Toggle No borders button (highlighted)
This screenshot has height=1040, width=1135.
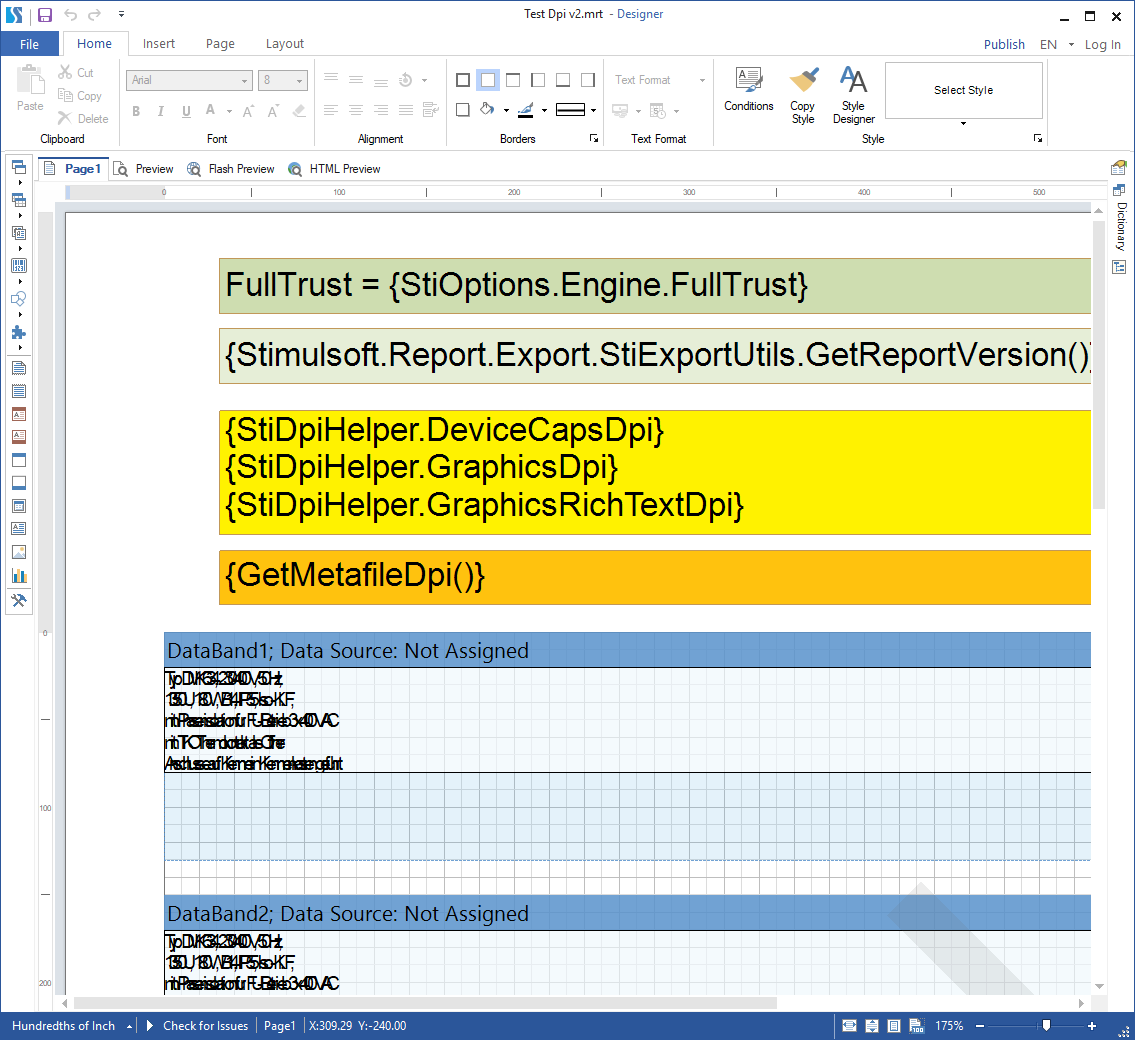coord(489,80)
